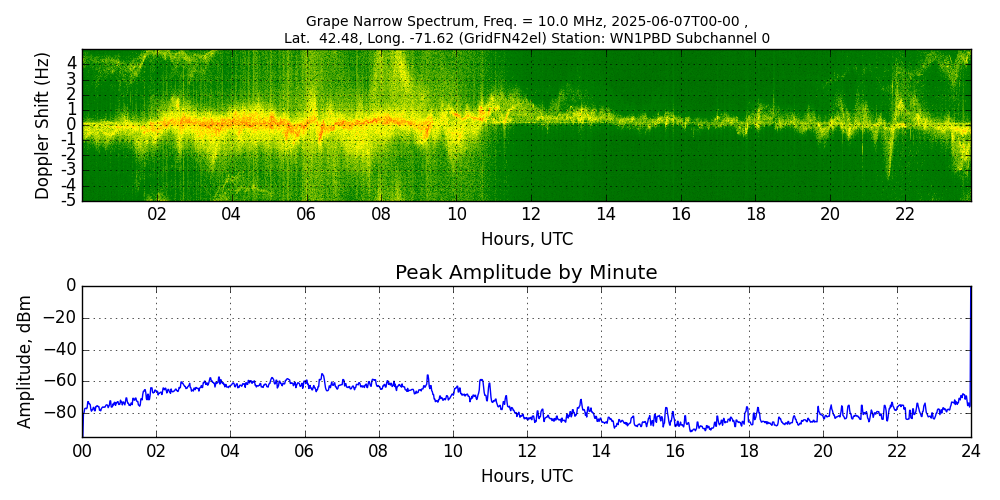Click the 'Peak Amplitude by Minute' title
Screen dimensions: 1000x500
(526, 273)
